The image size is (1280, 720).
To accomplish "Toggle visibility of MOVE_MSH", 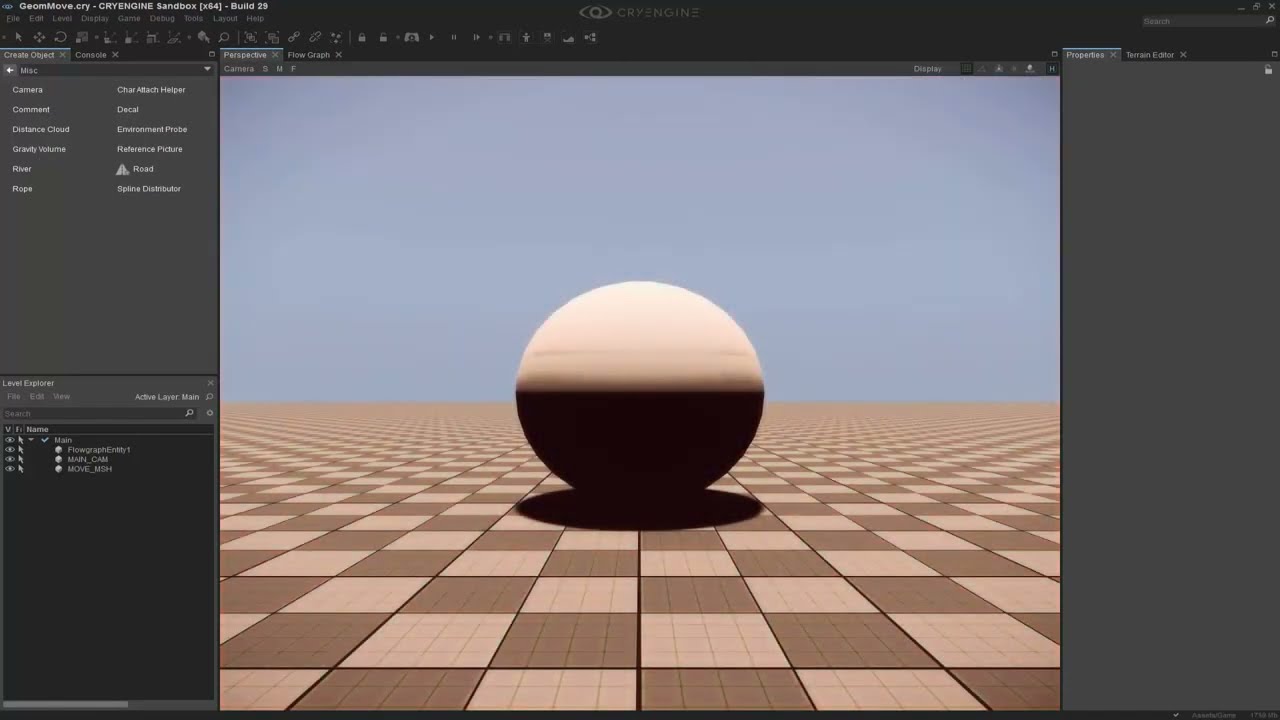I will 9,469.
